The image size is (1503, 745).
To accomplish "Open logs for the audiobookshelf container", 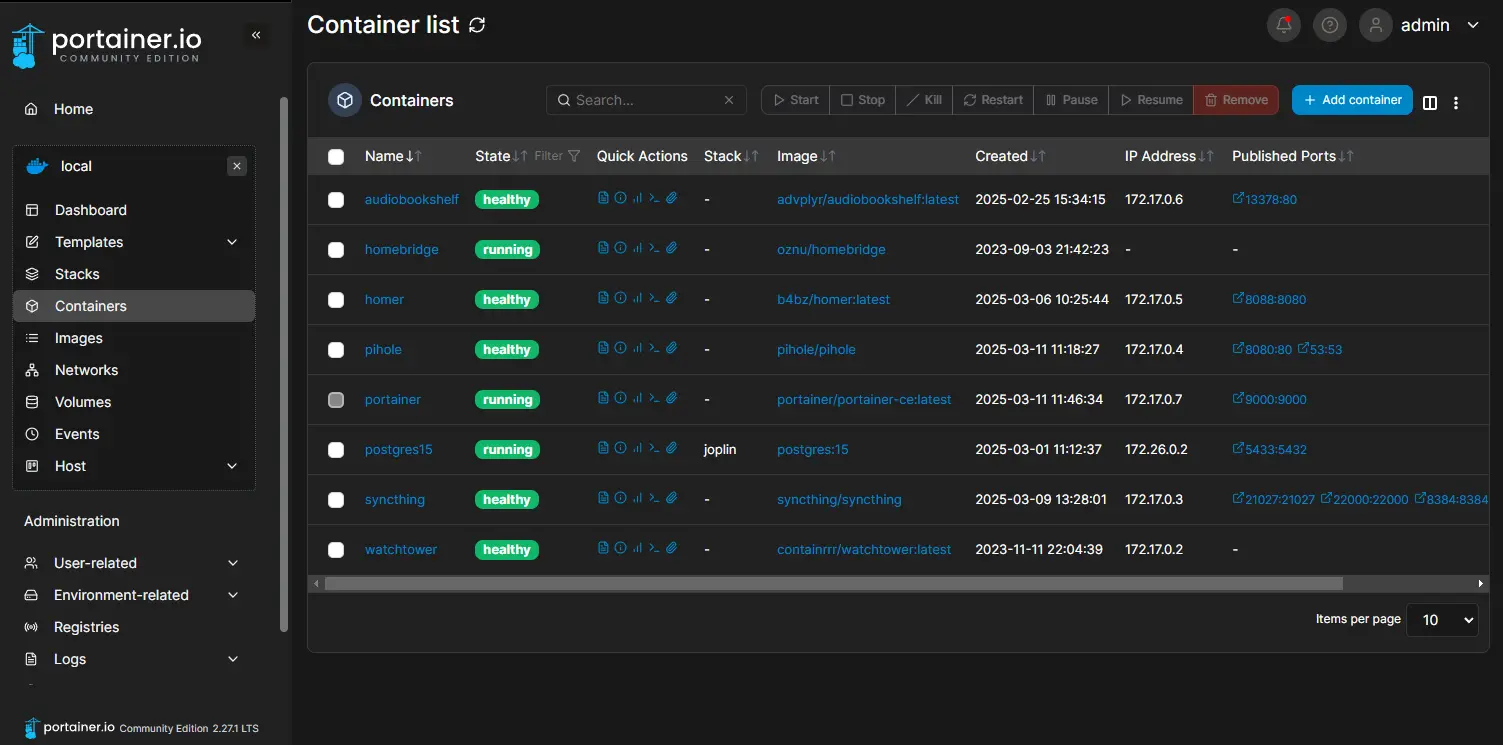I will pos(602,198).
